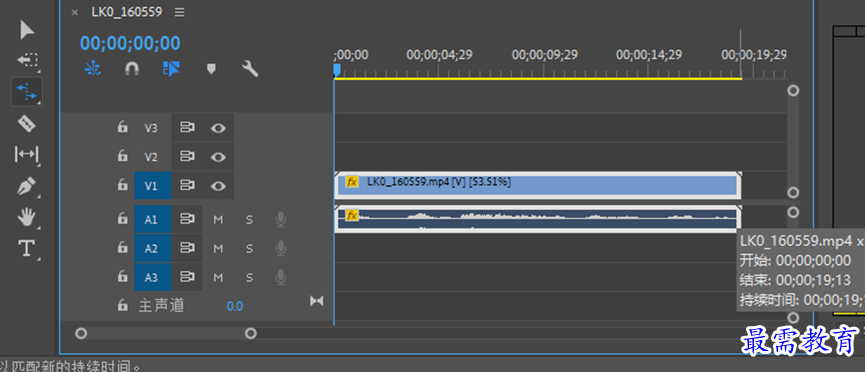Image resolution: width=865 pixels, height=372 pixels.
Task: Click the playhead timecode 00;00;00;00
Action: pyautogui.click(x=130, y=43)
